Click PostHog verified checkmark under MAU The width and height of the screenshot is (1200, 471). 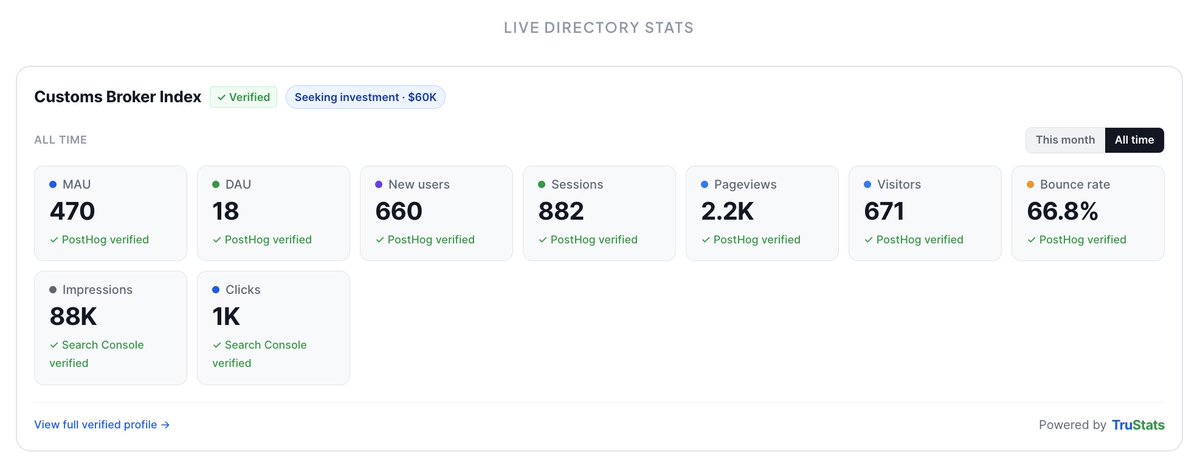tap(54, 240)
